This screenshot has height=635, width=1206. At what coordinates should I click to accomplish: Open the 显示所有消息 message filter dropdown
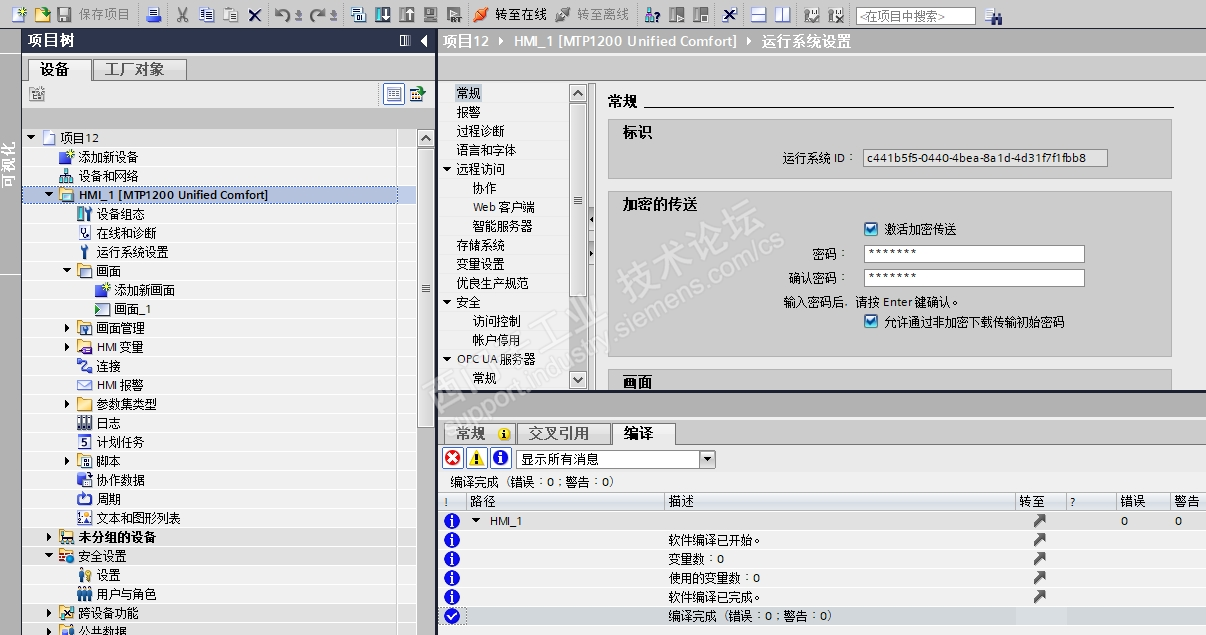[708, 459]
